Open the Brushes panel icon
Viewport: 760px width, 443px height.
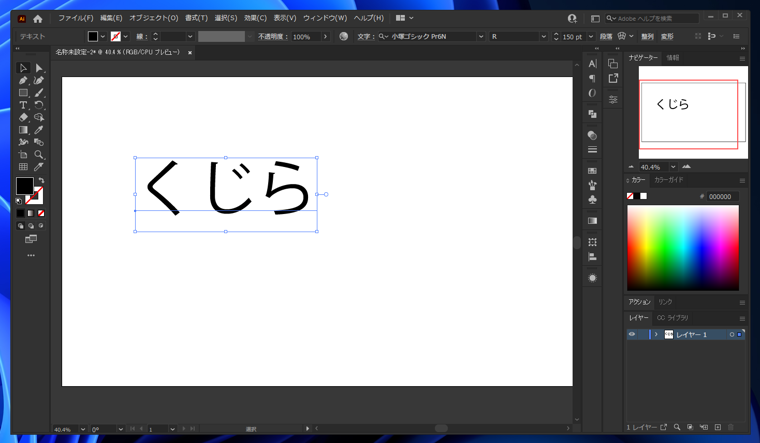pos(592,185)
